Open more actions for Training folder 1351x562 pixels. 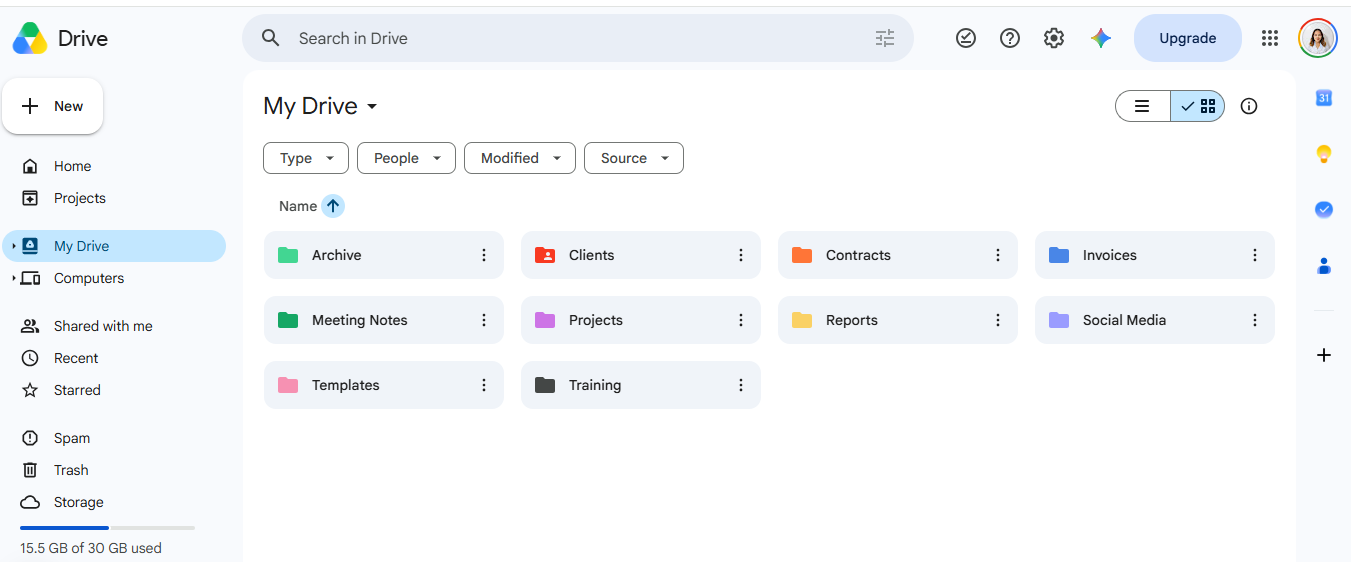(x=741, y=385)
